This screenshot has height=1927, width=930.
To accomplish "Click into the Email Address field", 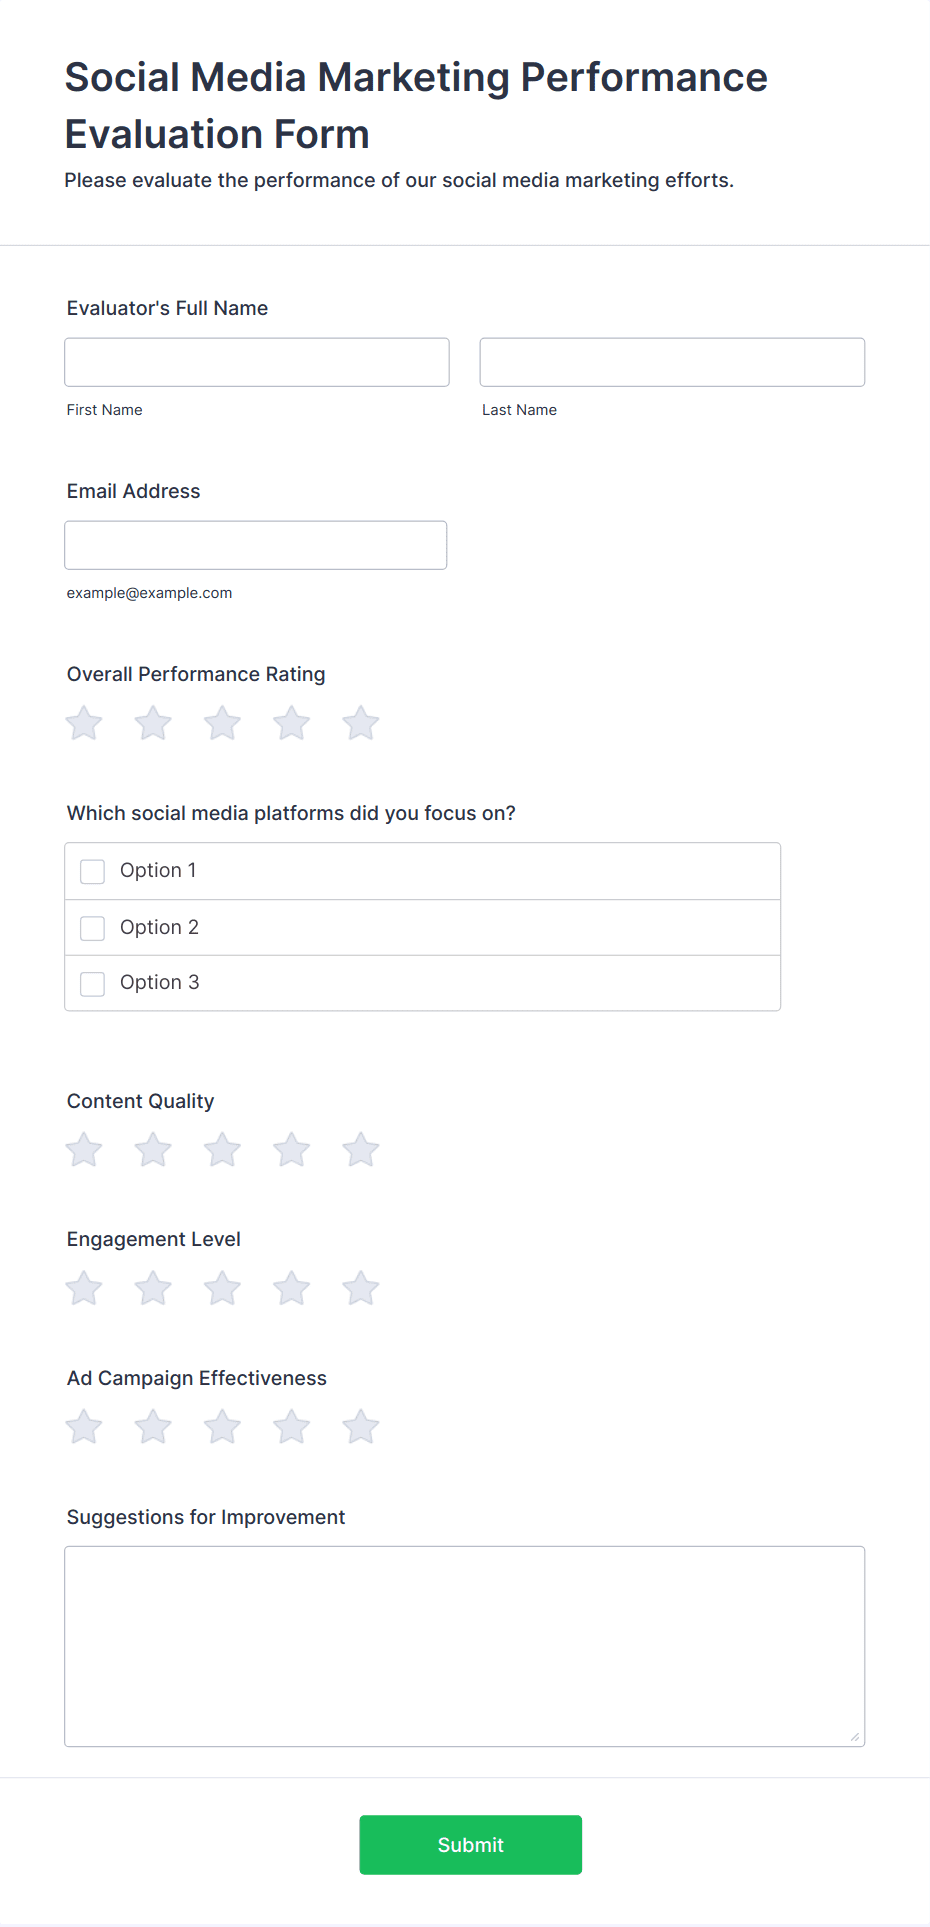I will click(256, 545).
